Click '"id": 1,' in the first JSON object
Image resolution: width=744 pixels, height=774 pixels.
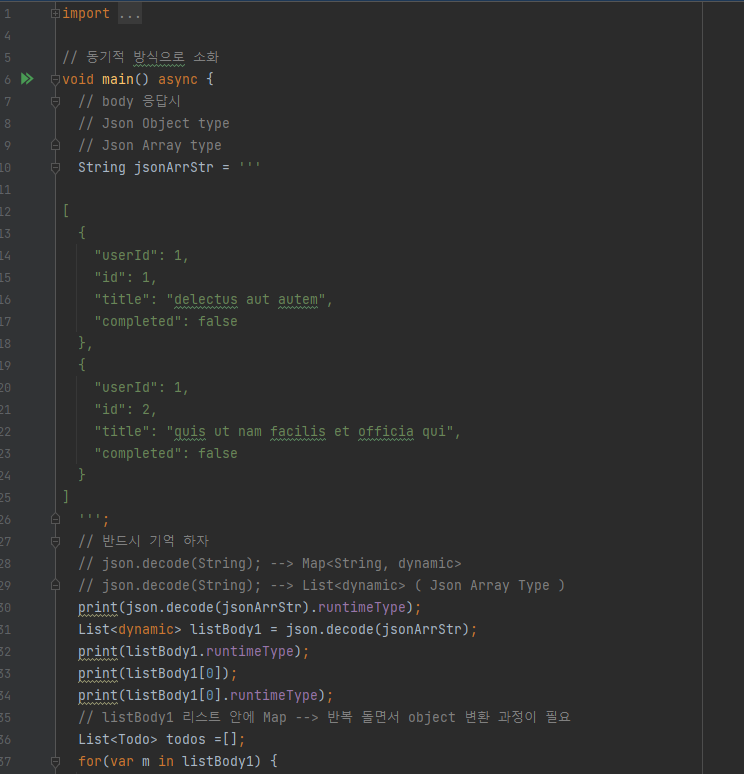point(125,277)
